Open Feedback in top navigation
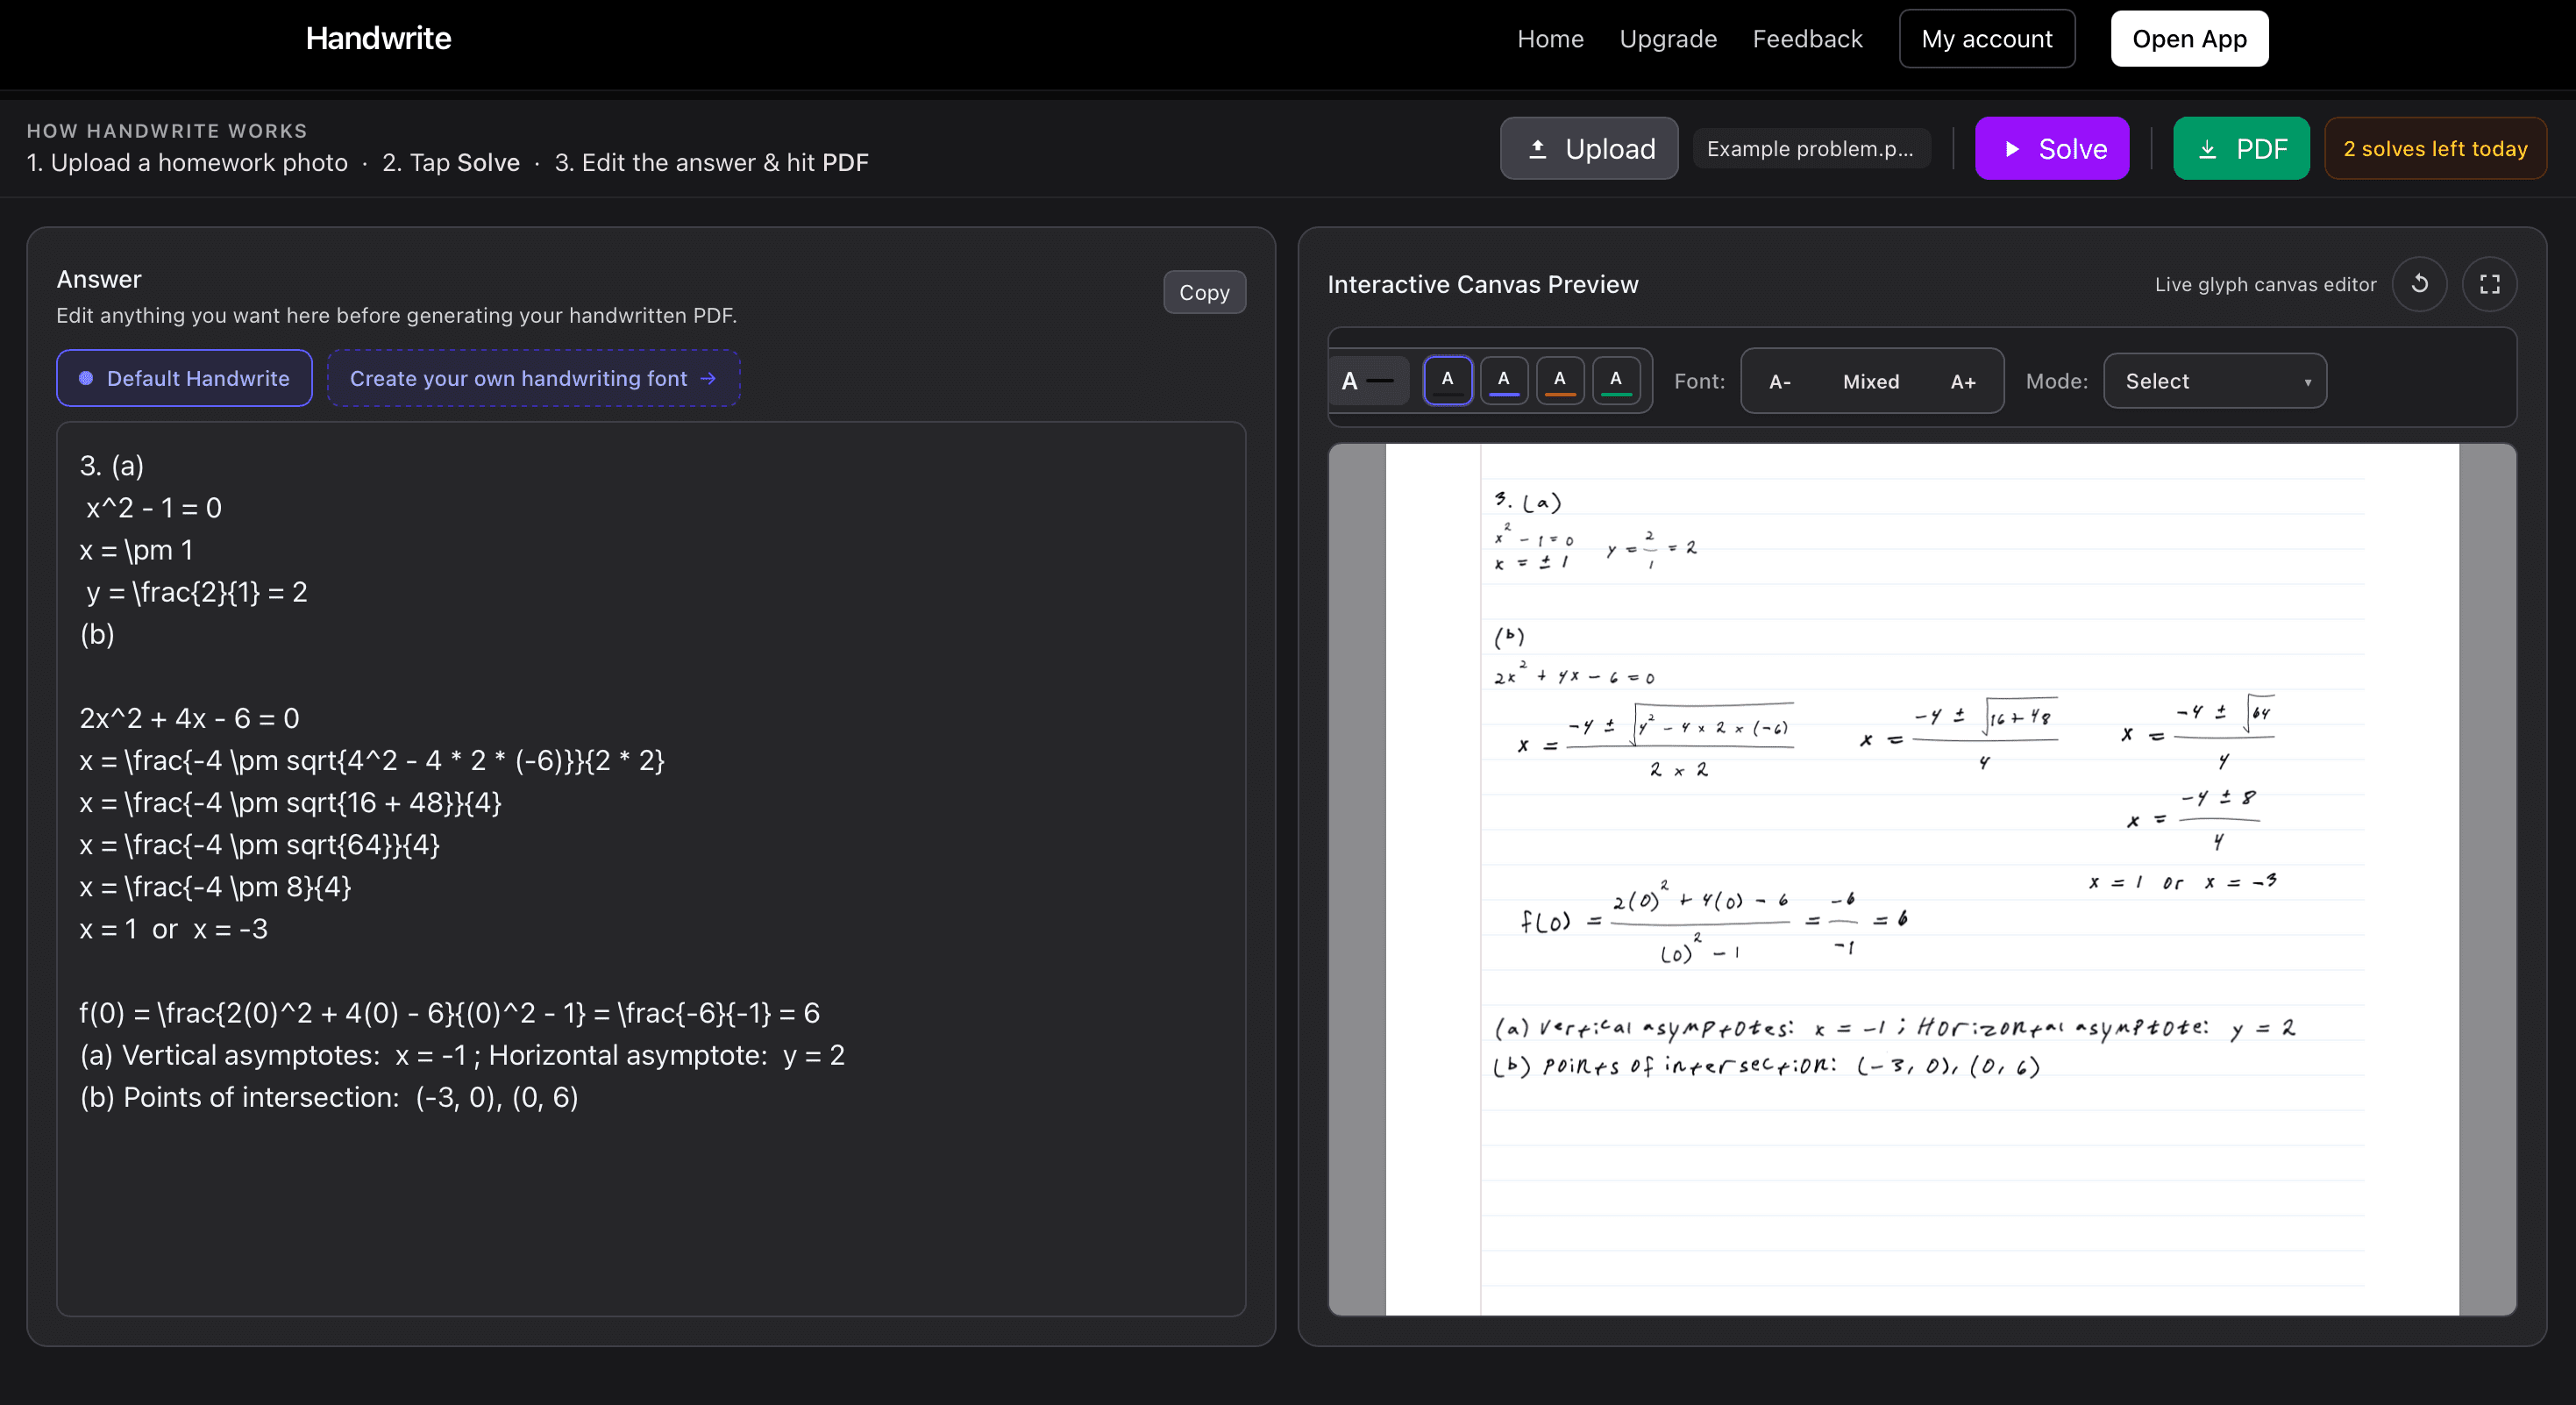This screenshot has width=2576, height=1405. pyautogui.click(x=1807, y=39)
